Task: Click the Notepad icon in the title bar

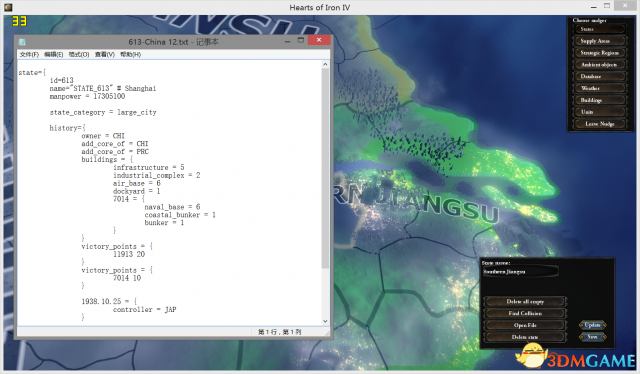Action: (22, 42)
